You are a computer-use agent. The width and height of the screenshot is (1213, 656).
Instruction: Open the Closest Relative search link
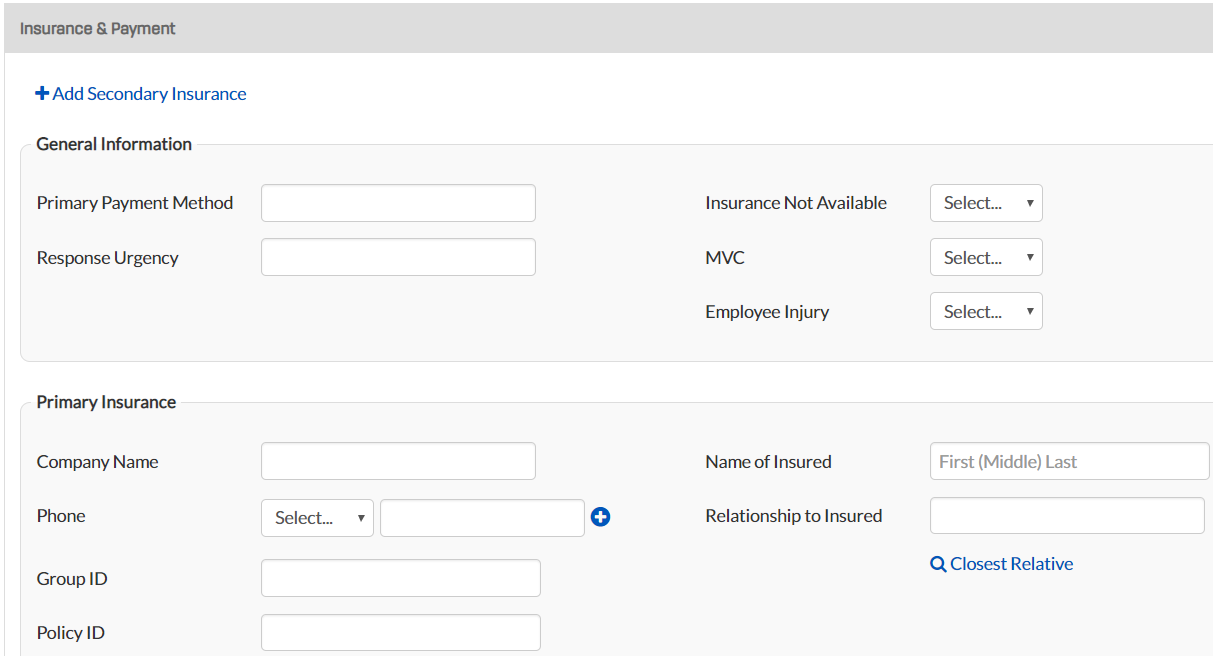coord(1002,564)
